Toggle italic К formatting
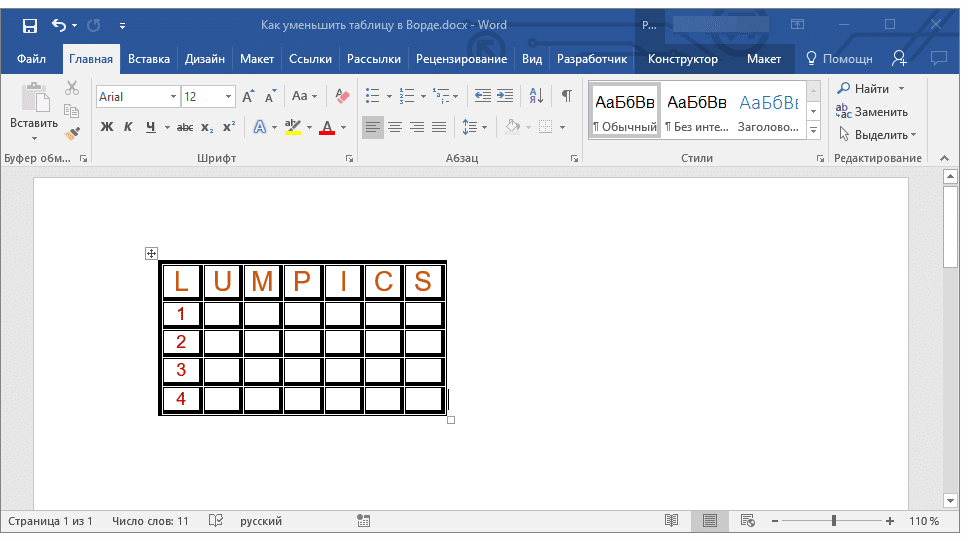 click(x=128, y=127)
